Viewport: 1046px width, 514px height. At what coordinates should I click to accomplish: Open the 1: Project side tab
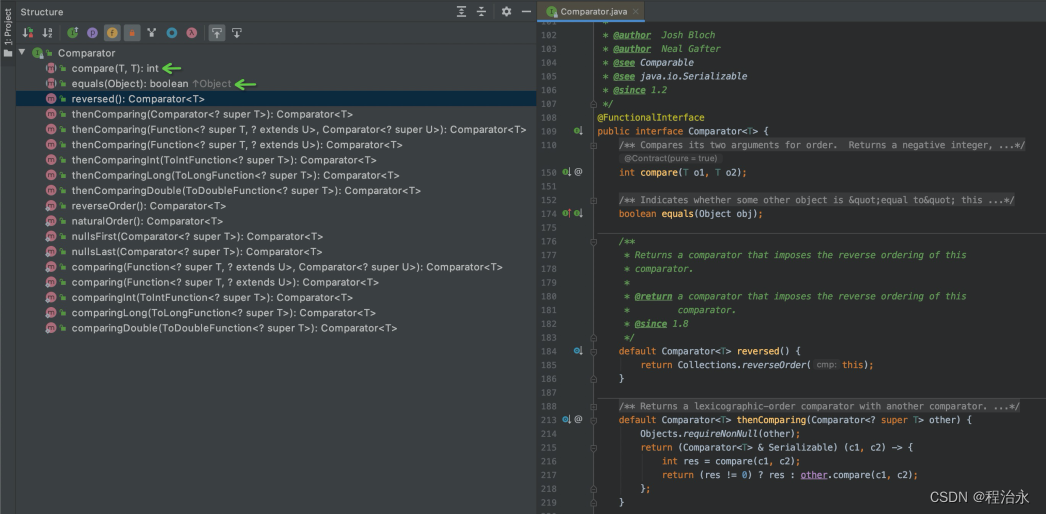7,33
